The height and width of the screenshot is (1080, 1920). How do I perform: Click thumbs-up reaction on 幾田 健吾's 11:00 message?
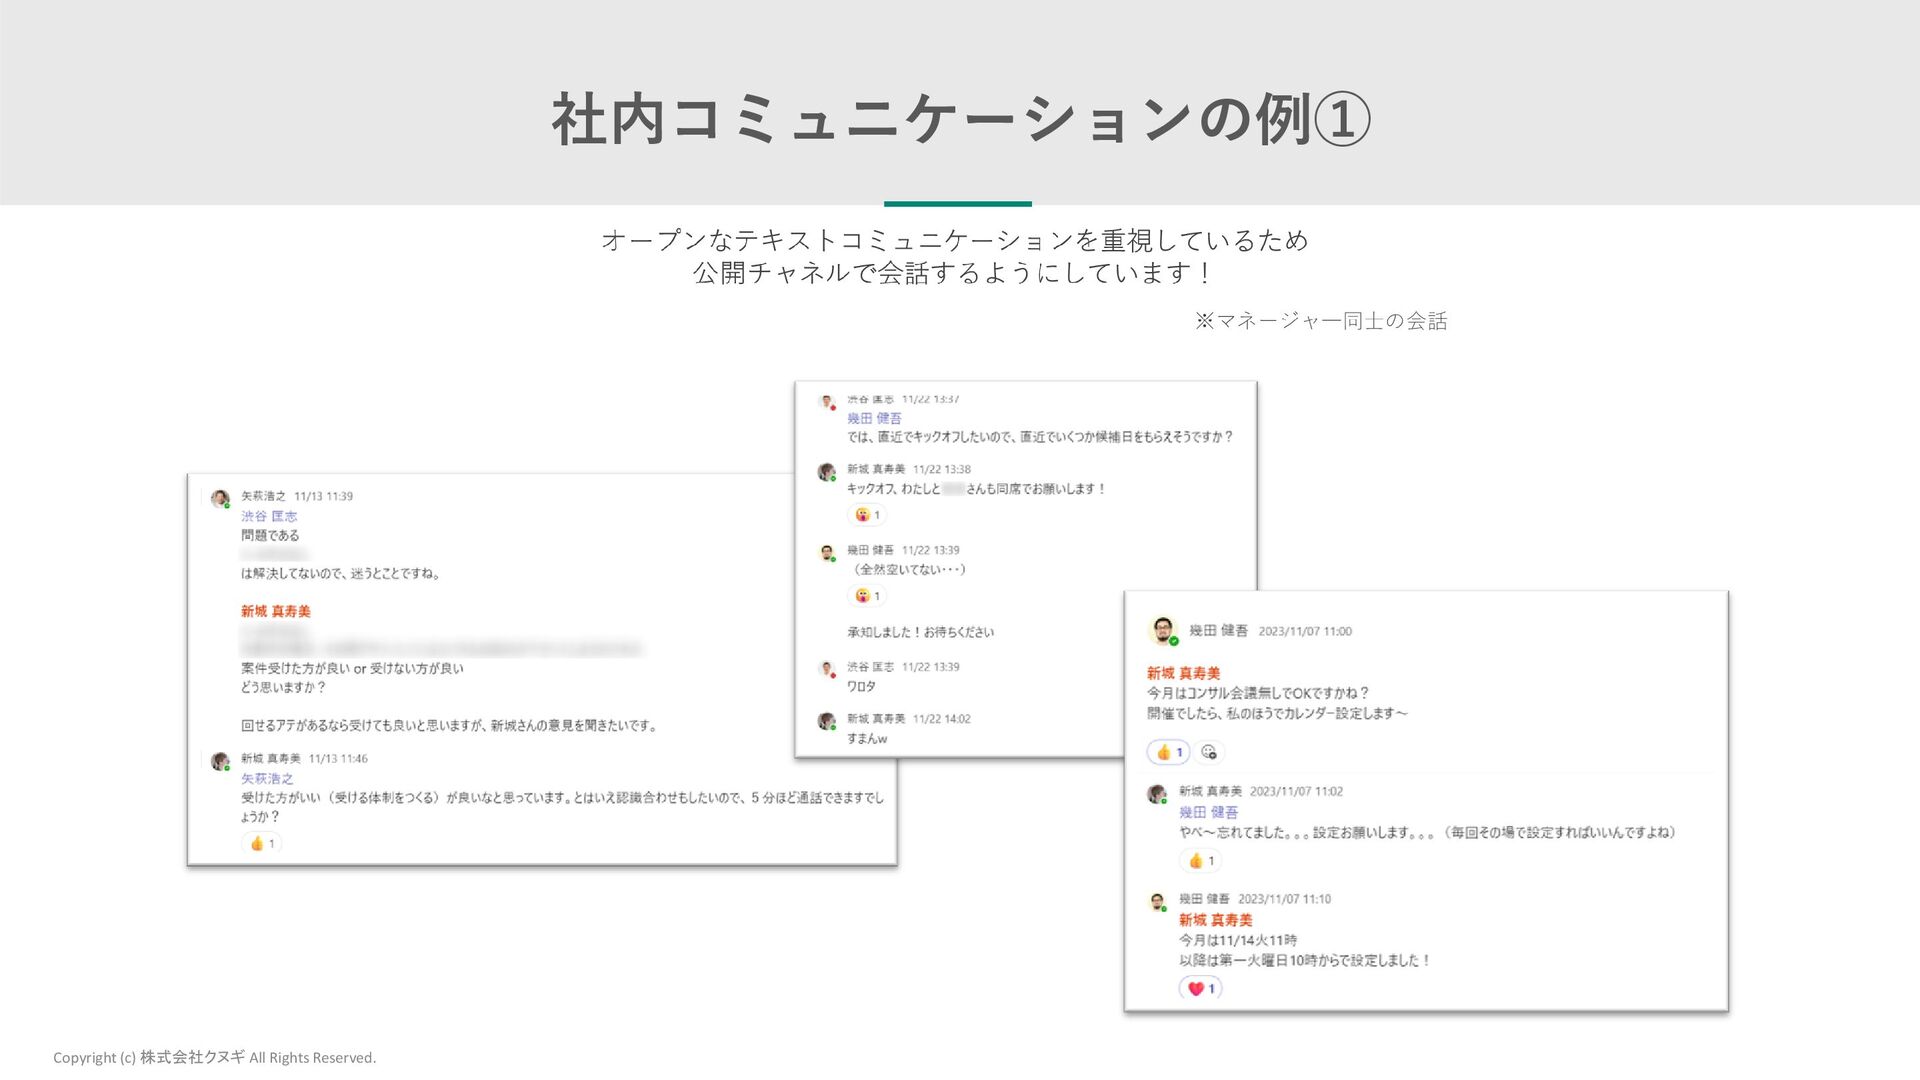(x=1168, y=752)
